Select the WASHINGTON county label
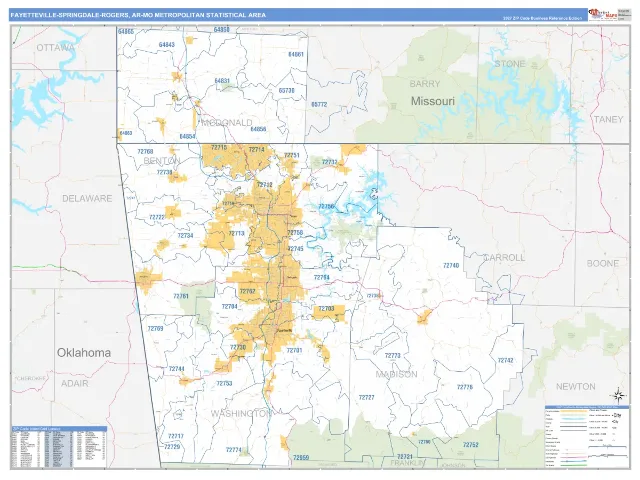 click(x=241, y=413)
